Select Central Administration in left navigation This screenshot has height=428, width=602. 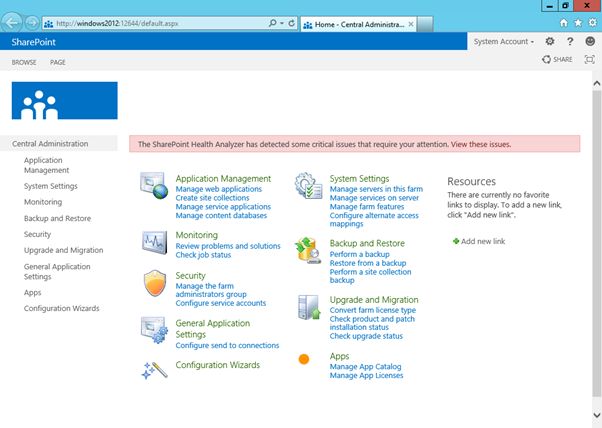tap(50, 144)
